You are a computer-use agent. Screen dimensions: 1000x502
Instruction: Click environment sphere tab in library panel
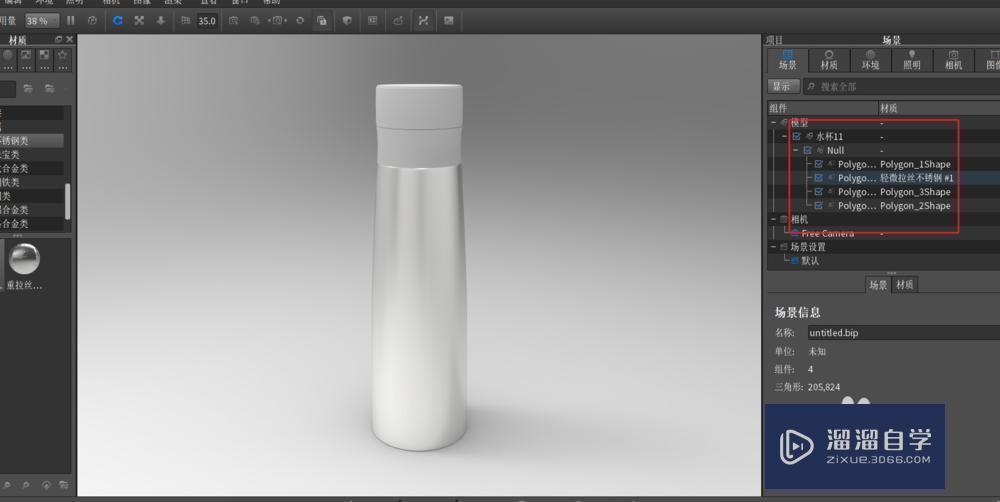(x=8, y=59)
